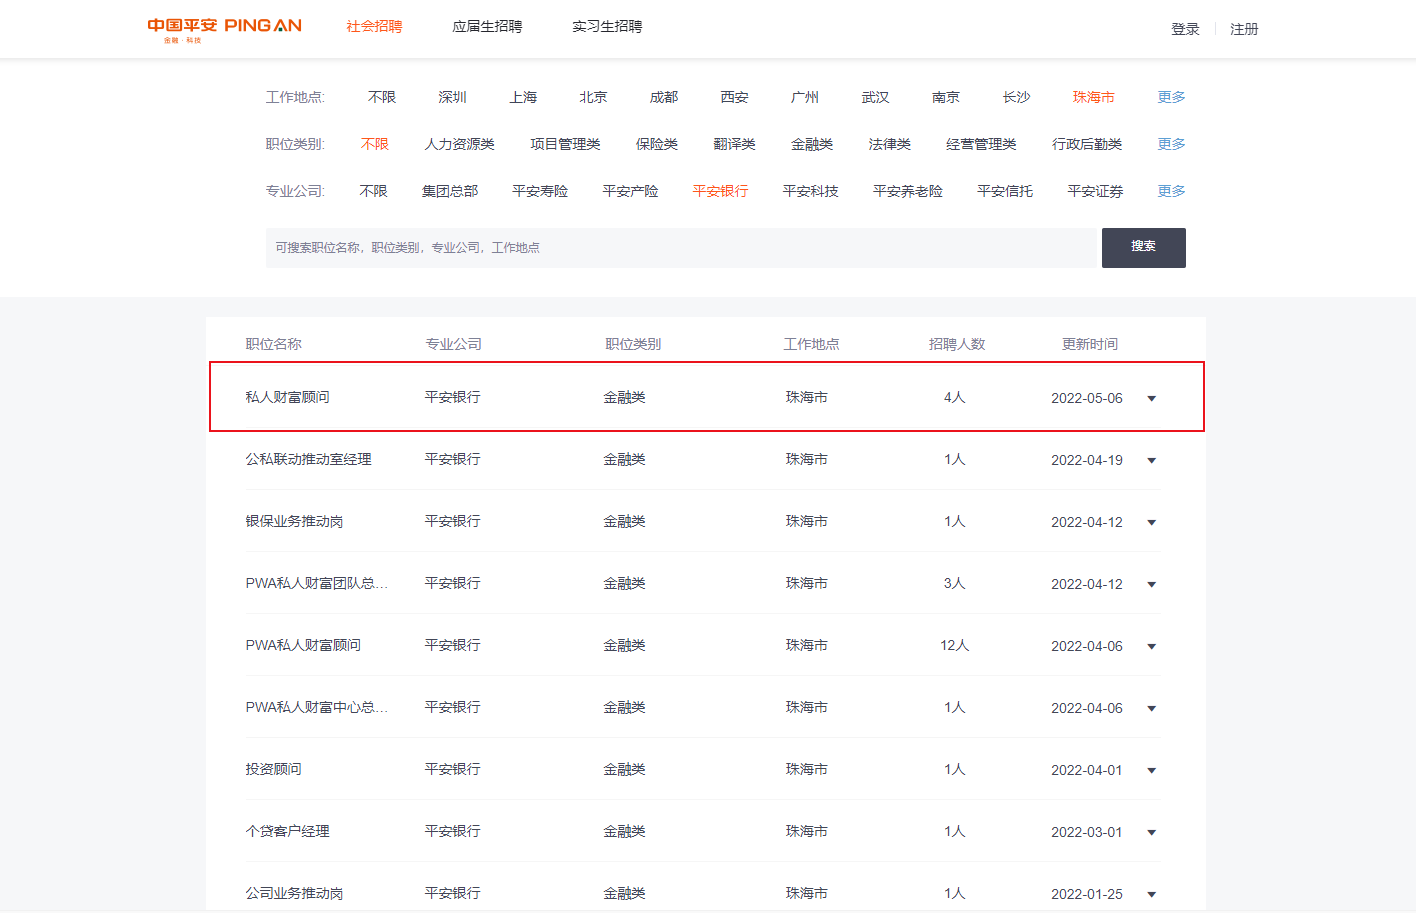1416x913 pixels.
Task: Click the 注册 link
Action: 1244,29
